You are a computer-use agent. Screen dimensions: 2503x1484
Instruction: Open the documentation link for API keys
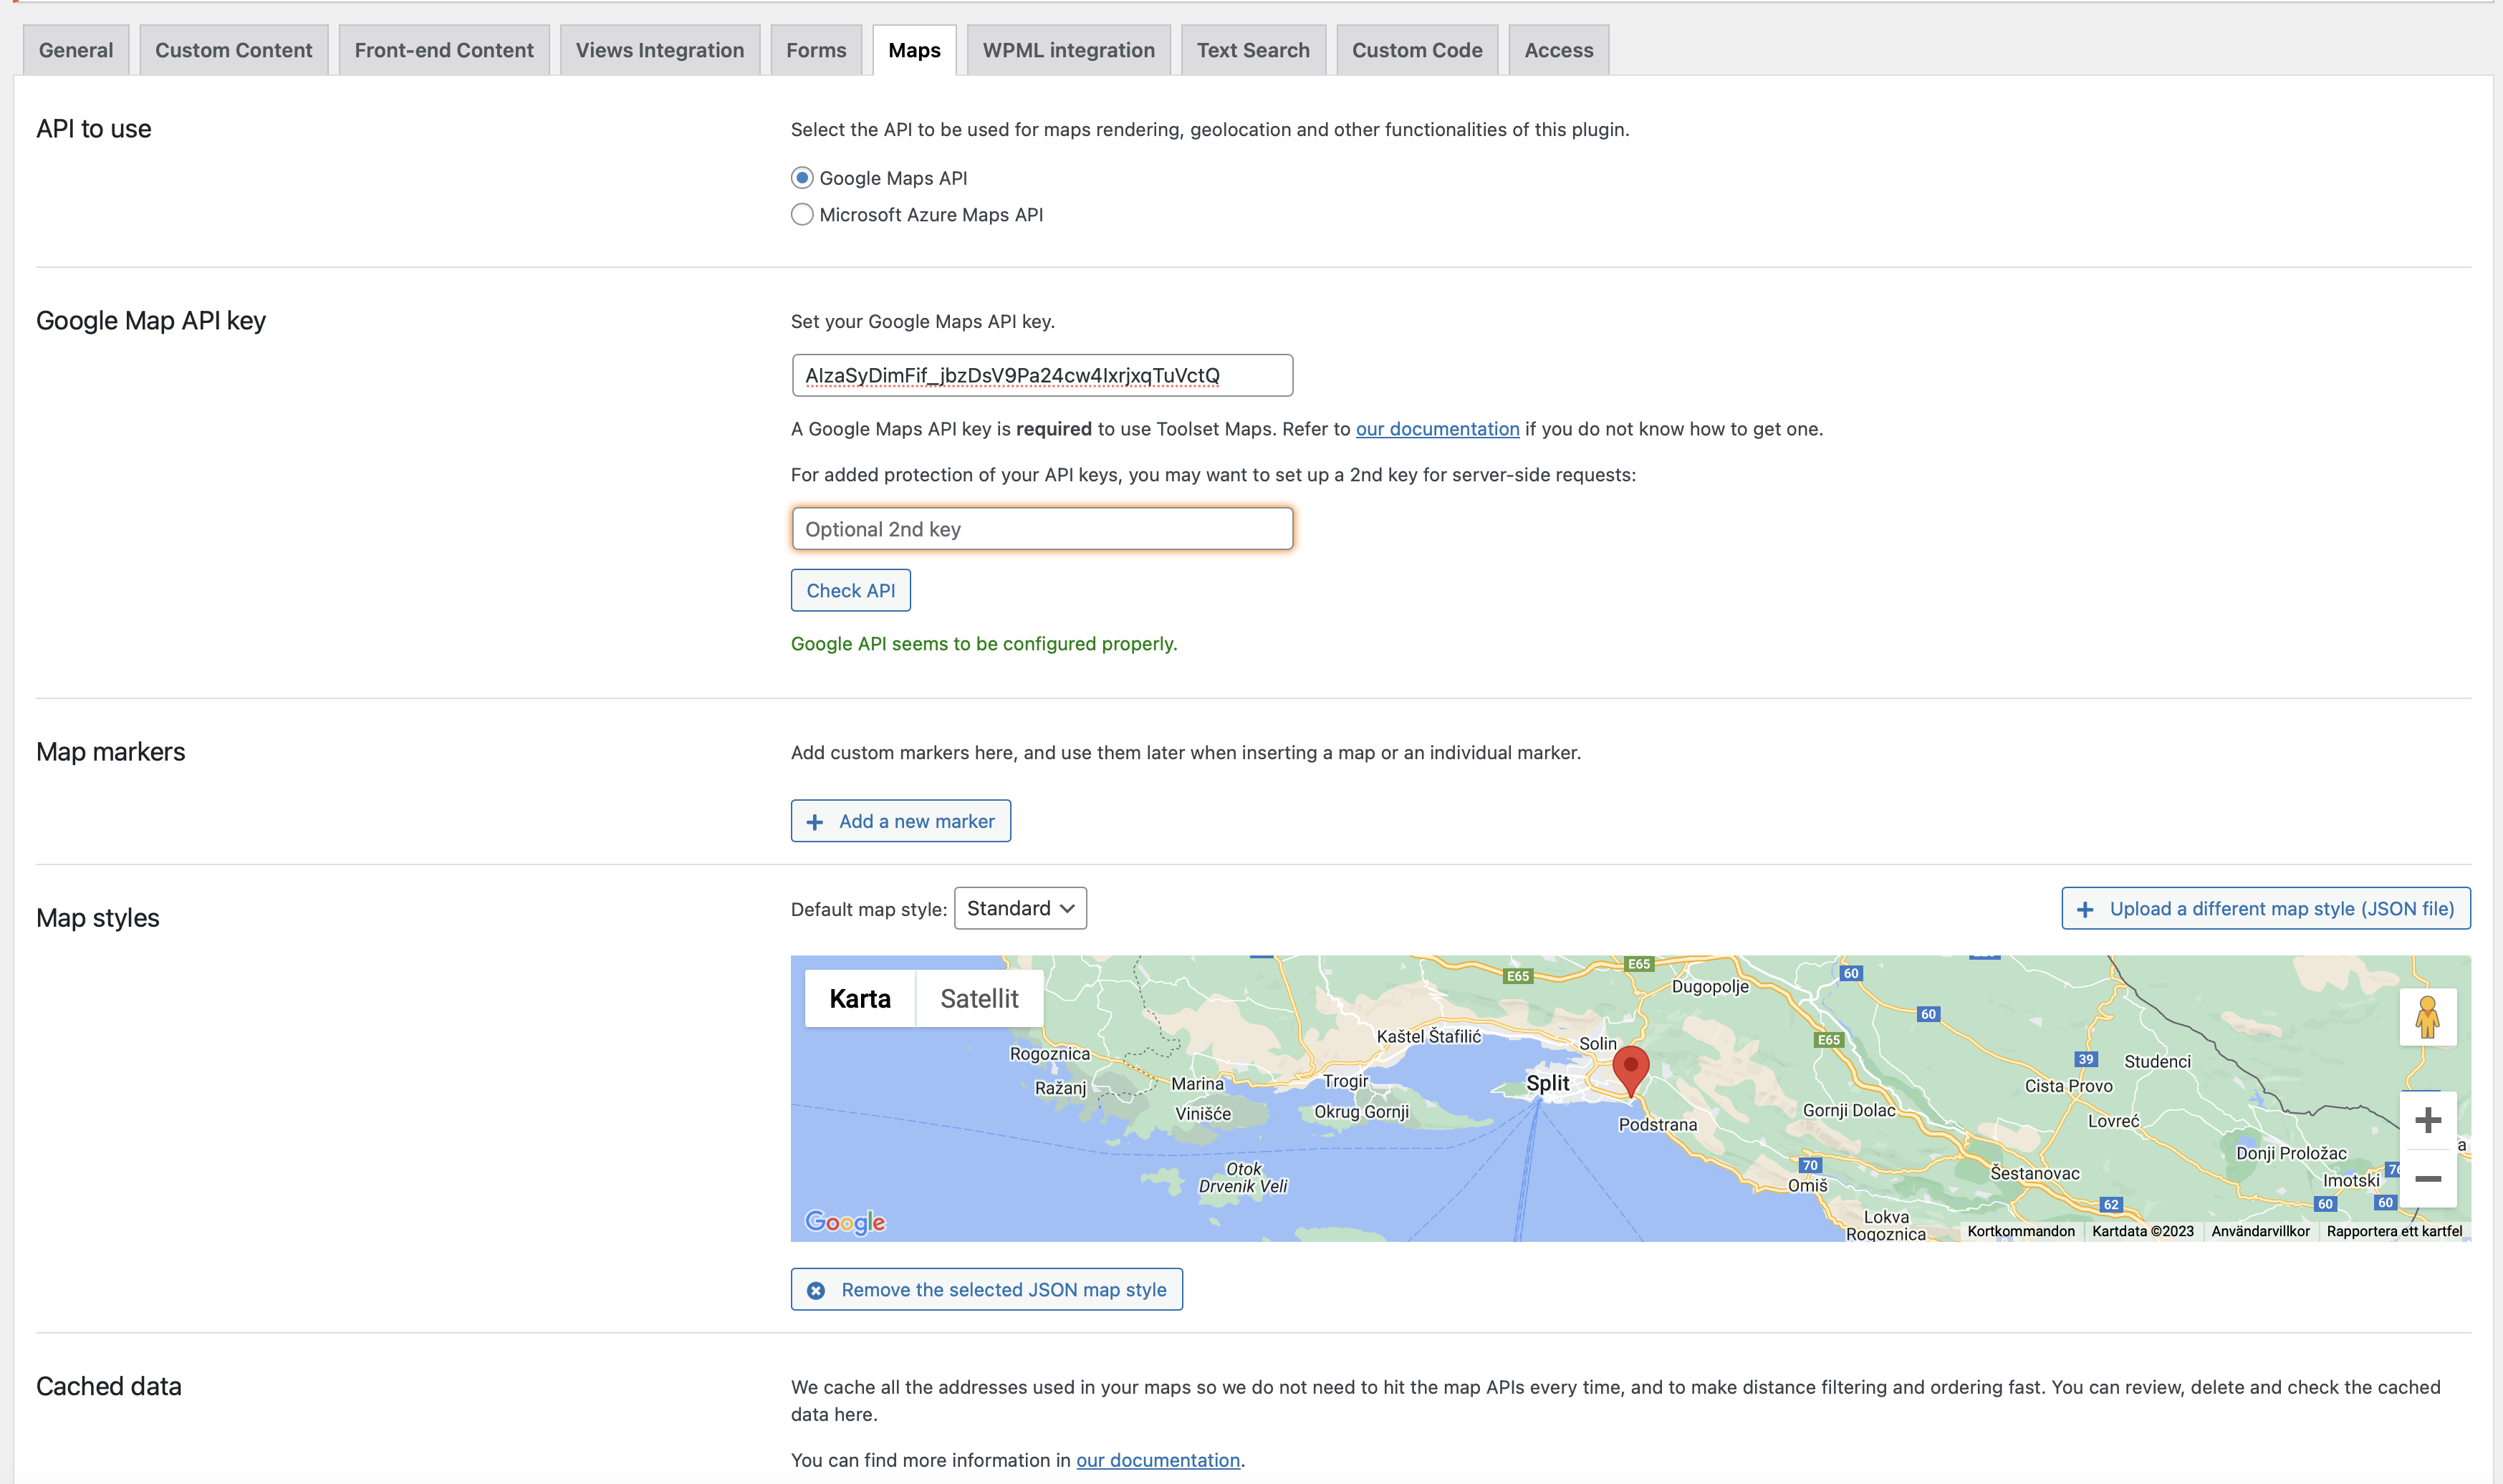[1437, 429]
